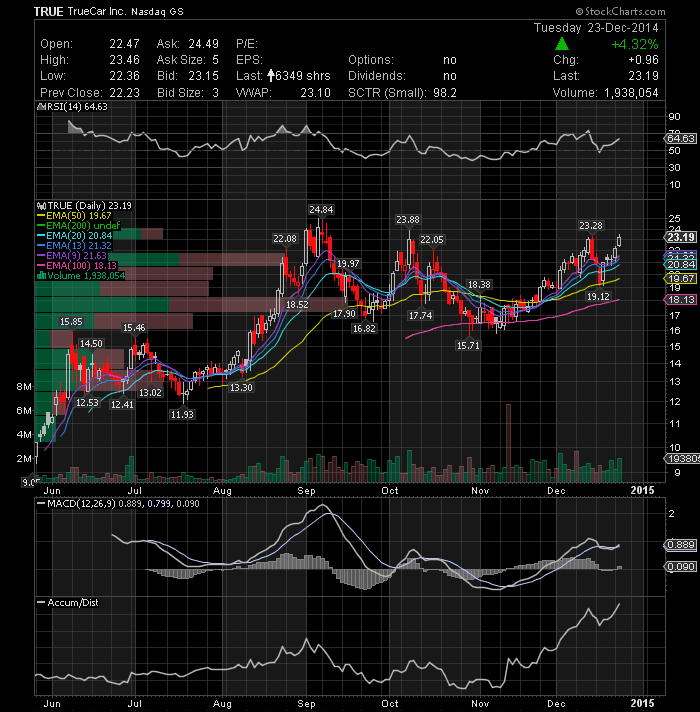Click the Dividends label
The width and height of the screenshot is (700, 712).
click(377, 76)
